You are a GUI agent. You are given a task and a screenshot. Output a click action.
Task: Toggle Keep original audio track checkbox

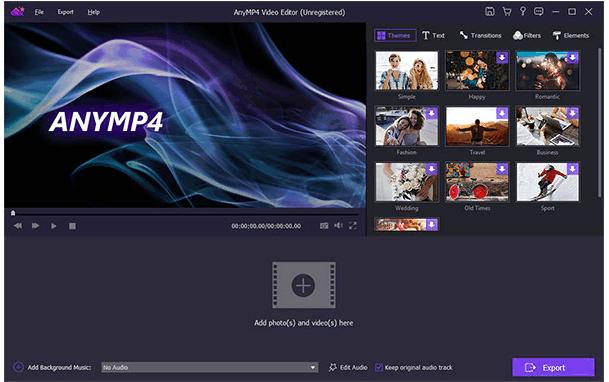pos(379,367)
